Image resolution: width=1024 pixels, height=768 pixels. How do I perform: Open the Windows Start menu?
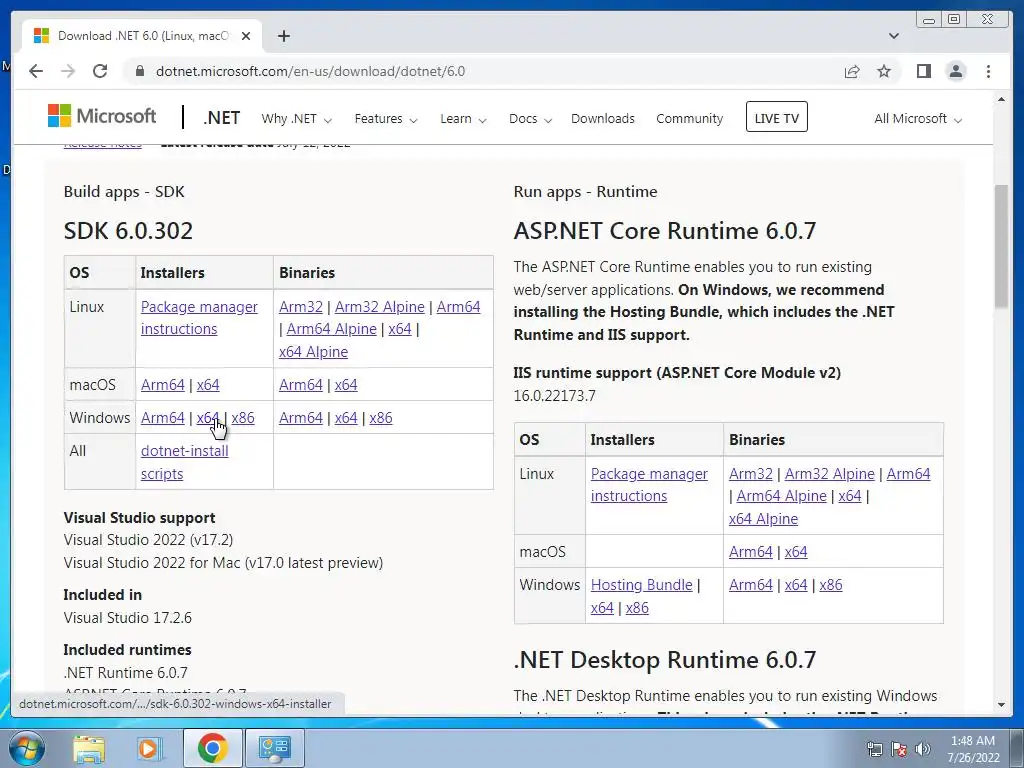coord(25,748)
